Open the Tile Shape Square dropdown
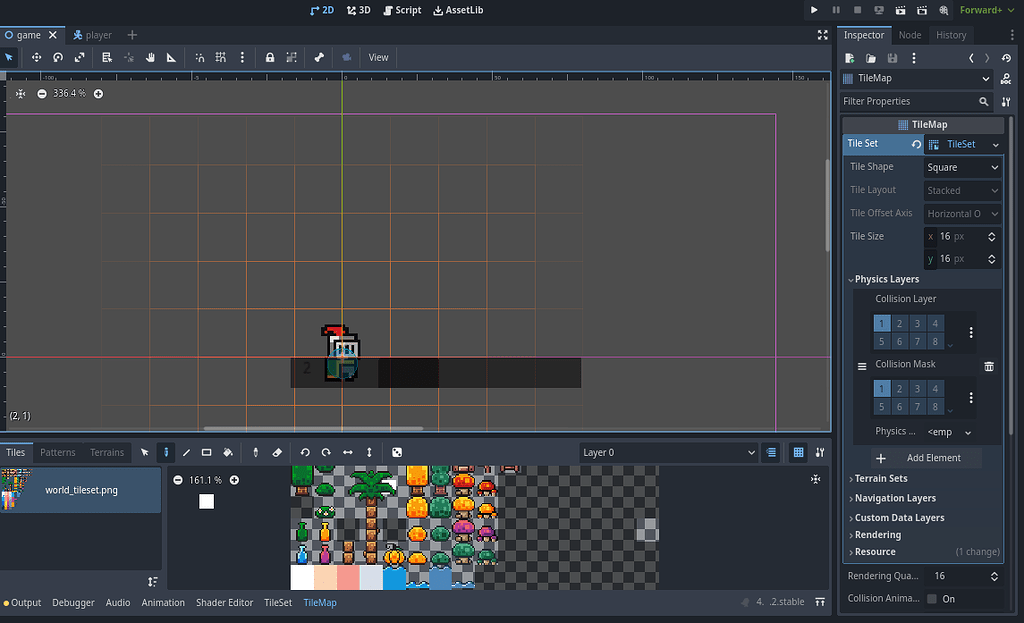This screenshot has height=623, width=1024. tap(963, 167)
